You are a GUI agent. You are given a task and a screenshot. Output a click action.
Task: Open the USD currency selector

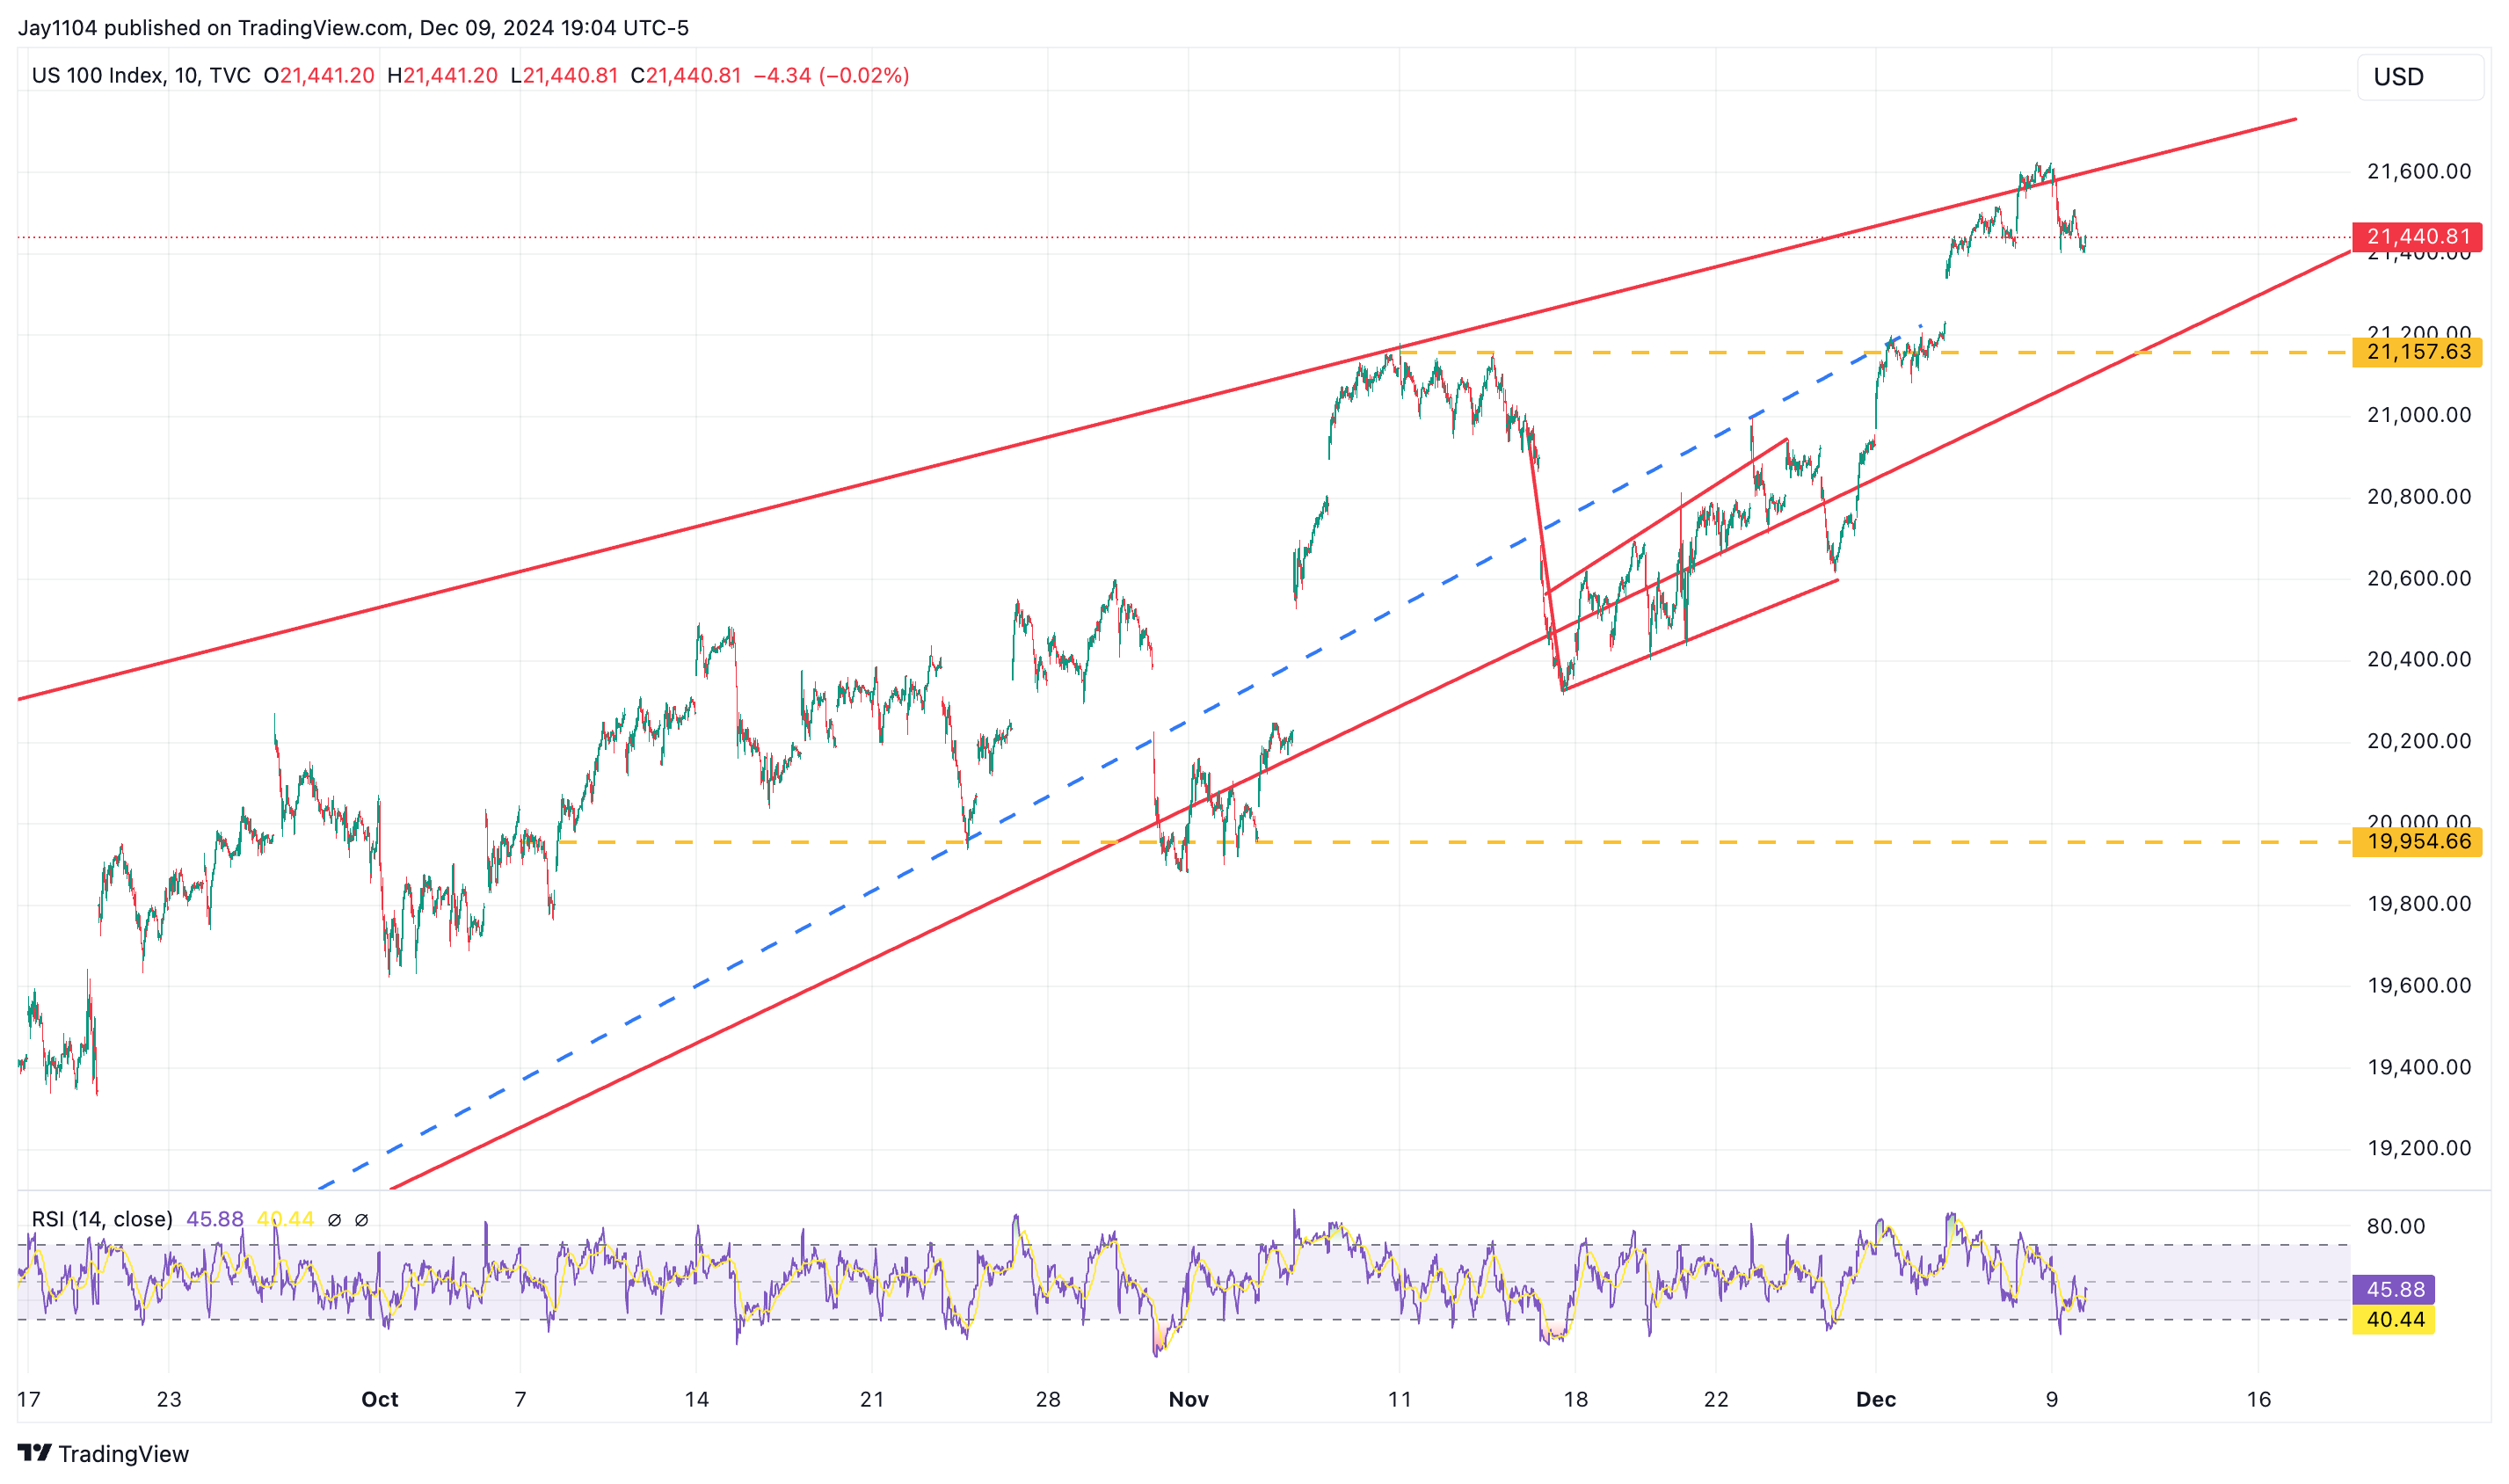(x=2420, y=77)
